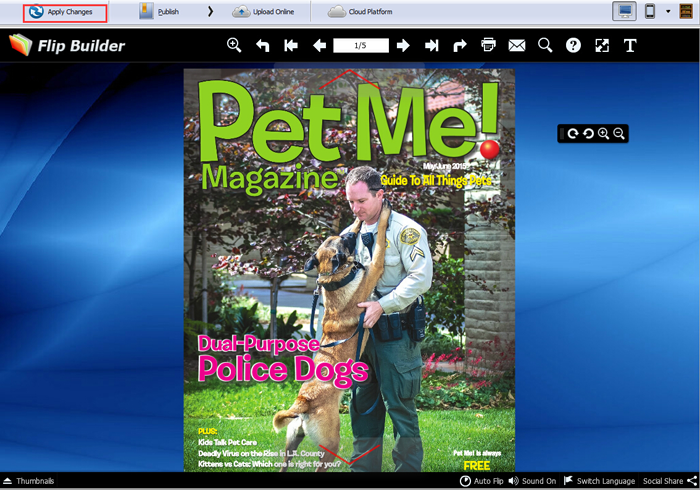
Task: Zoom in using the floating panel
Action: (604, 133)
